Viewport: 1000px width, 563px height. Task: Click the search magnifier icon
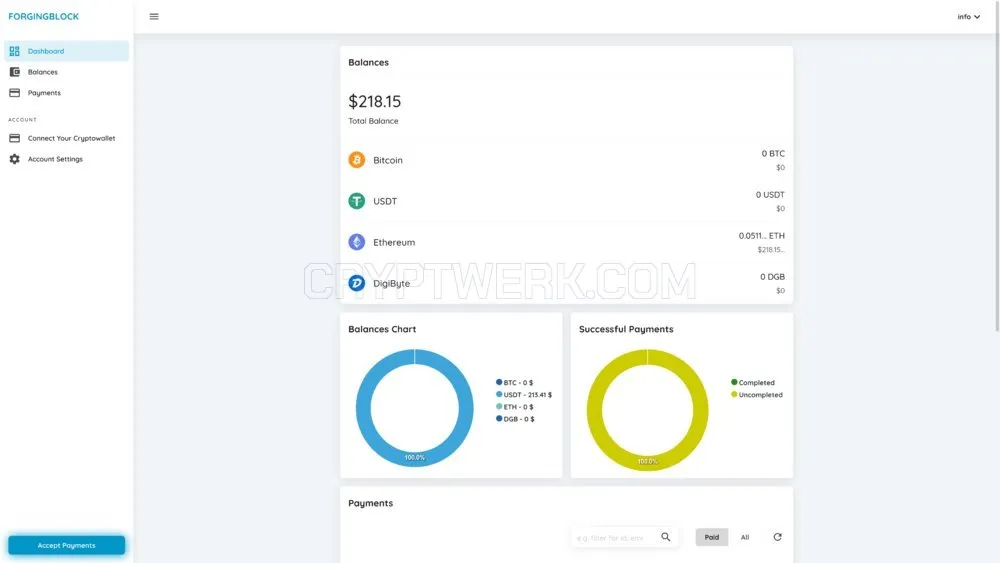click(666, 537)
